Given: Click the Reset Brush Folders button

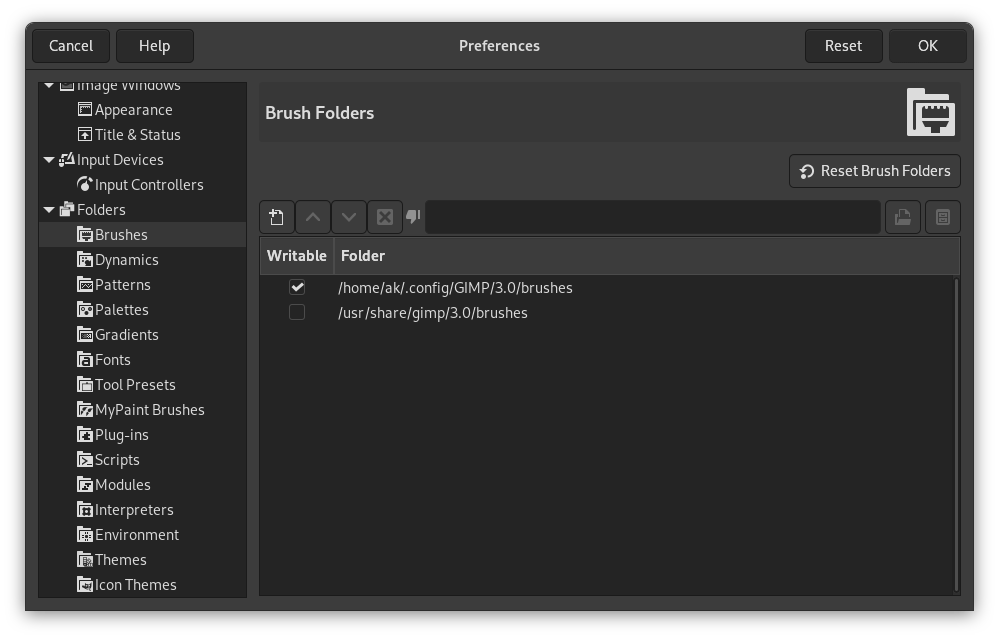Looking at the screenshot, I should pyautogui.click(x=874, y=170).
